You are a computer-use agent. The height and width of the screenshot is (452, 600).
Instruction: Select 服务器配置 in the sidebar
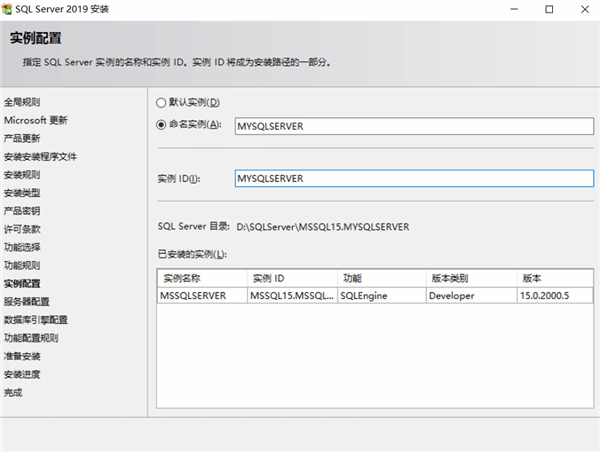point(27,301)
